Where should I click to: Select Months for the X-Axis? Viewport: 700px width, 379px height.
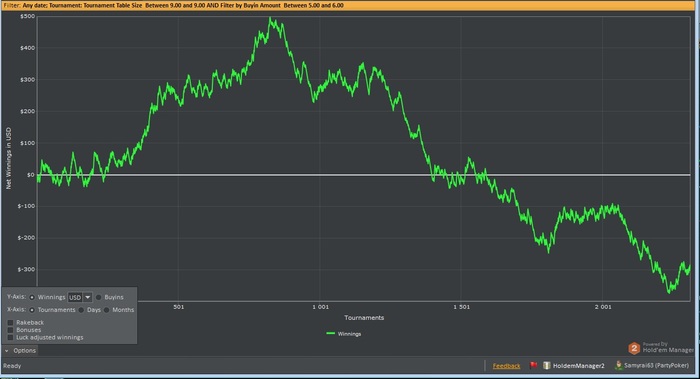click(x=107, y=310)
